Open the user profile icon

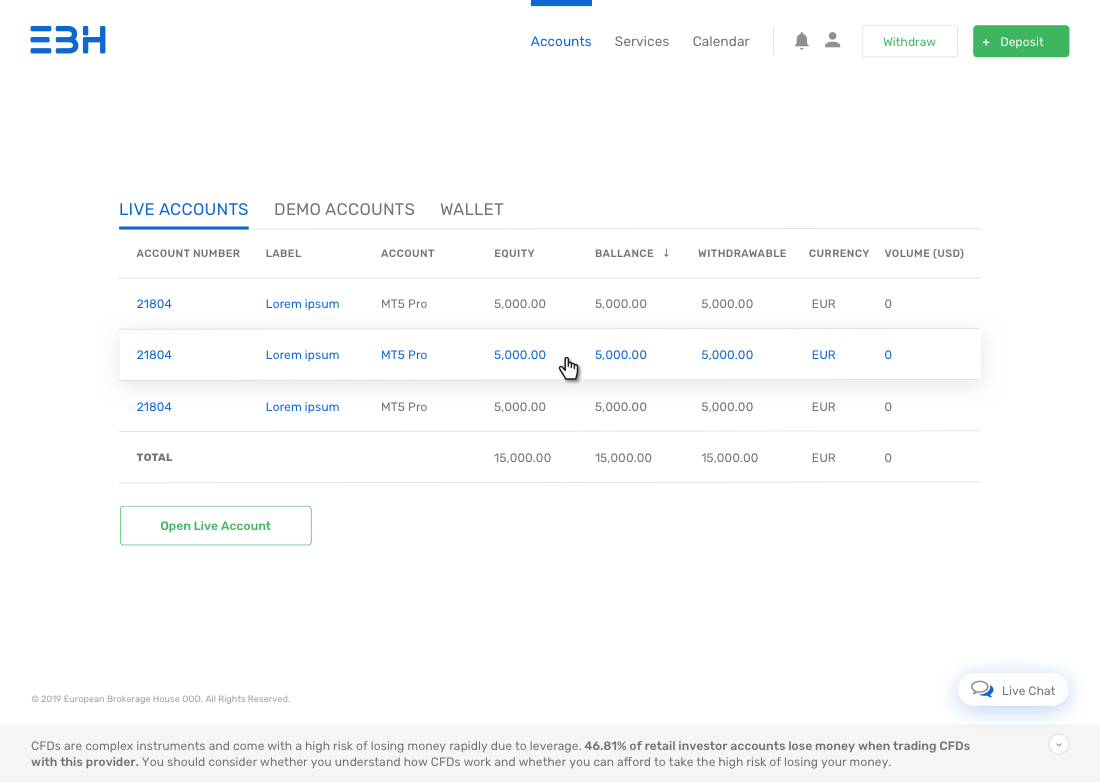click(833, 40)
